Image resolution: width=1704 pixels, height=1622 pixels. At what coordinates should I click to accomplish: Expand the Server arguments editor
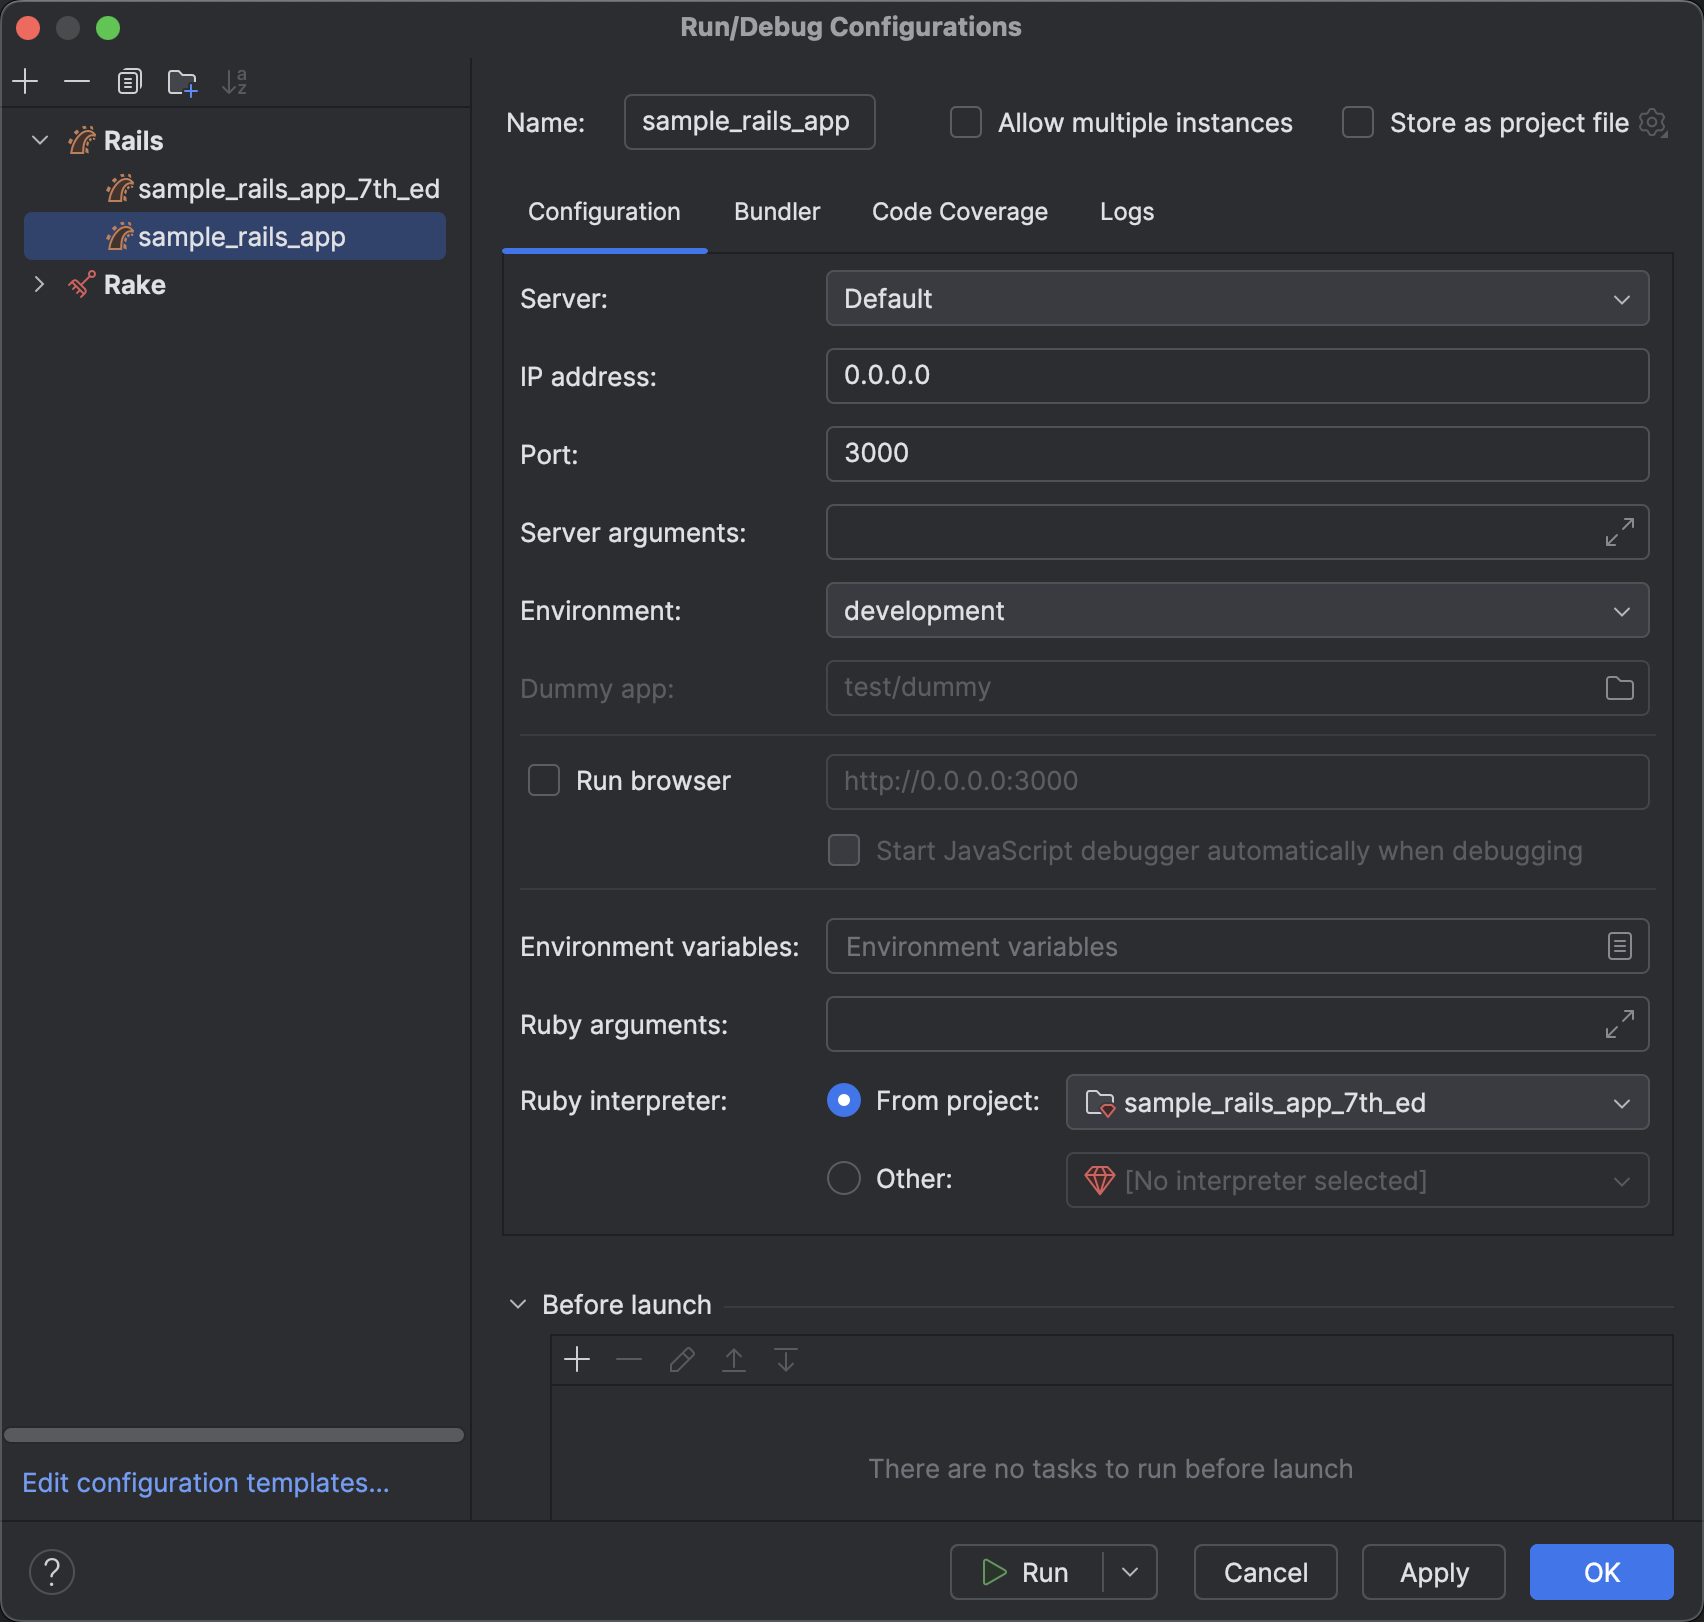click(1619, 532)
